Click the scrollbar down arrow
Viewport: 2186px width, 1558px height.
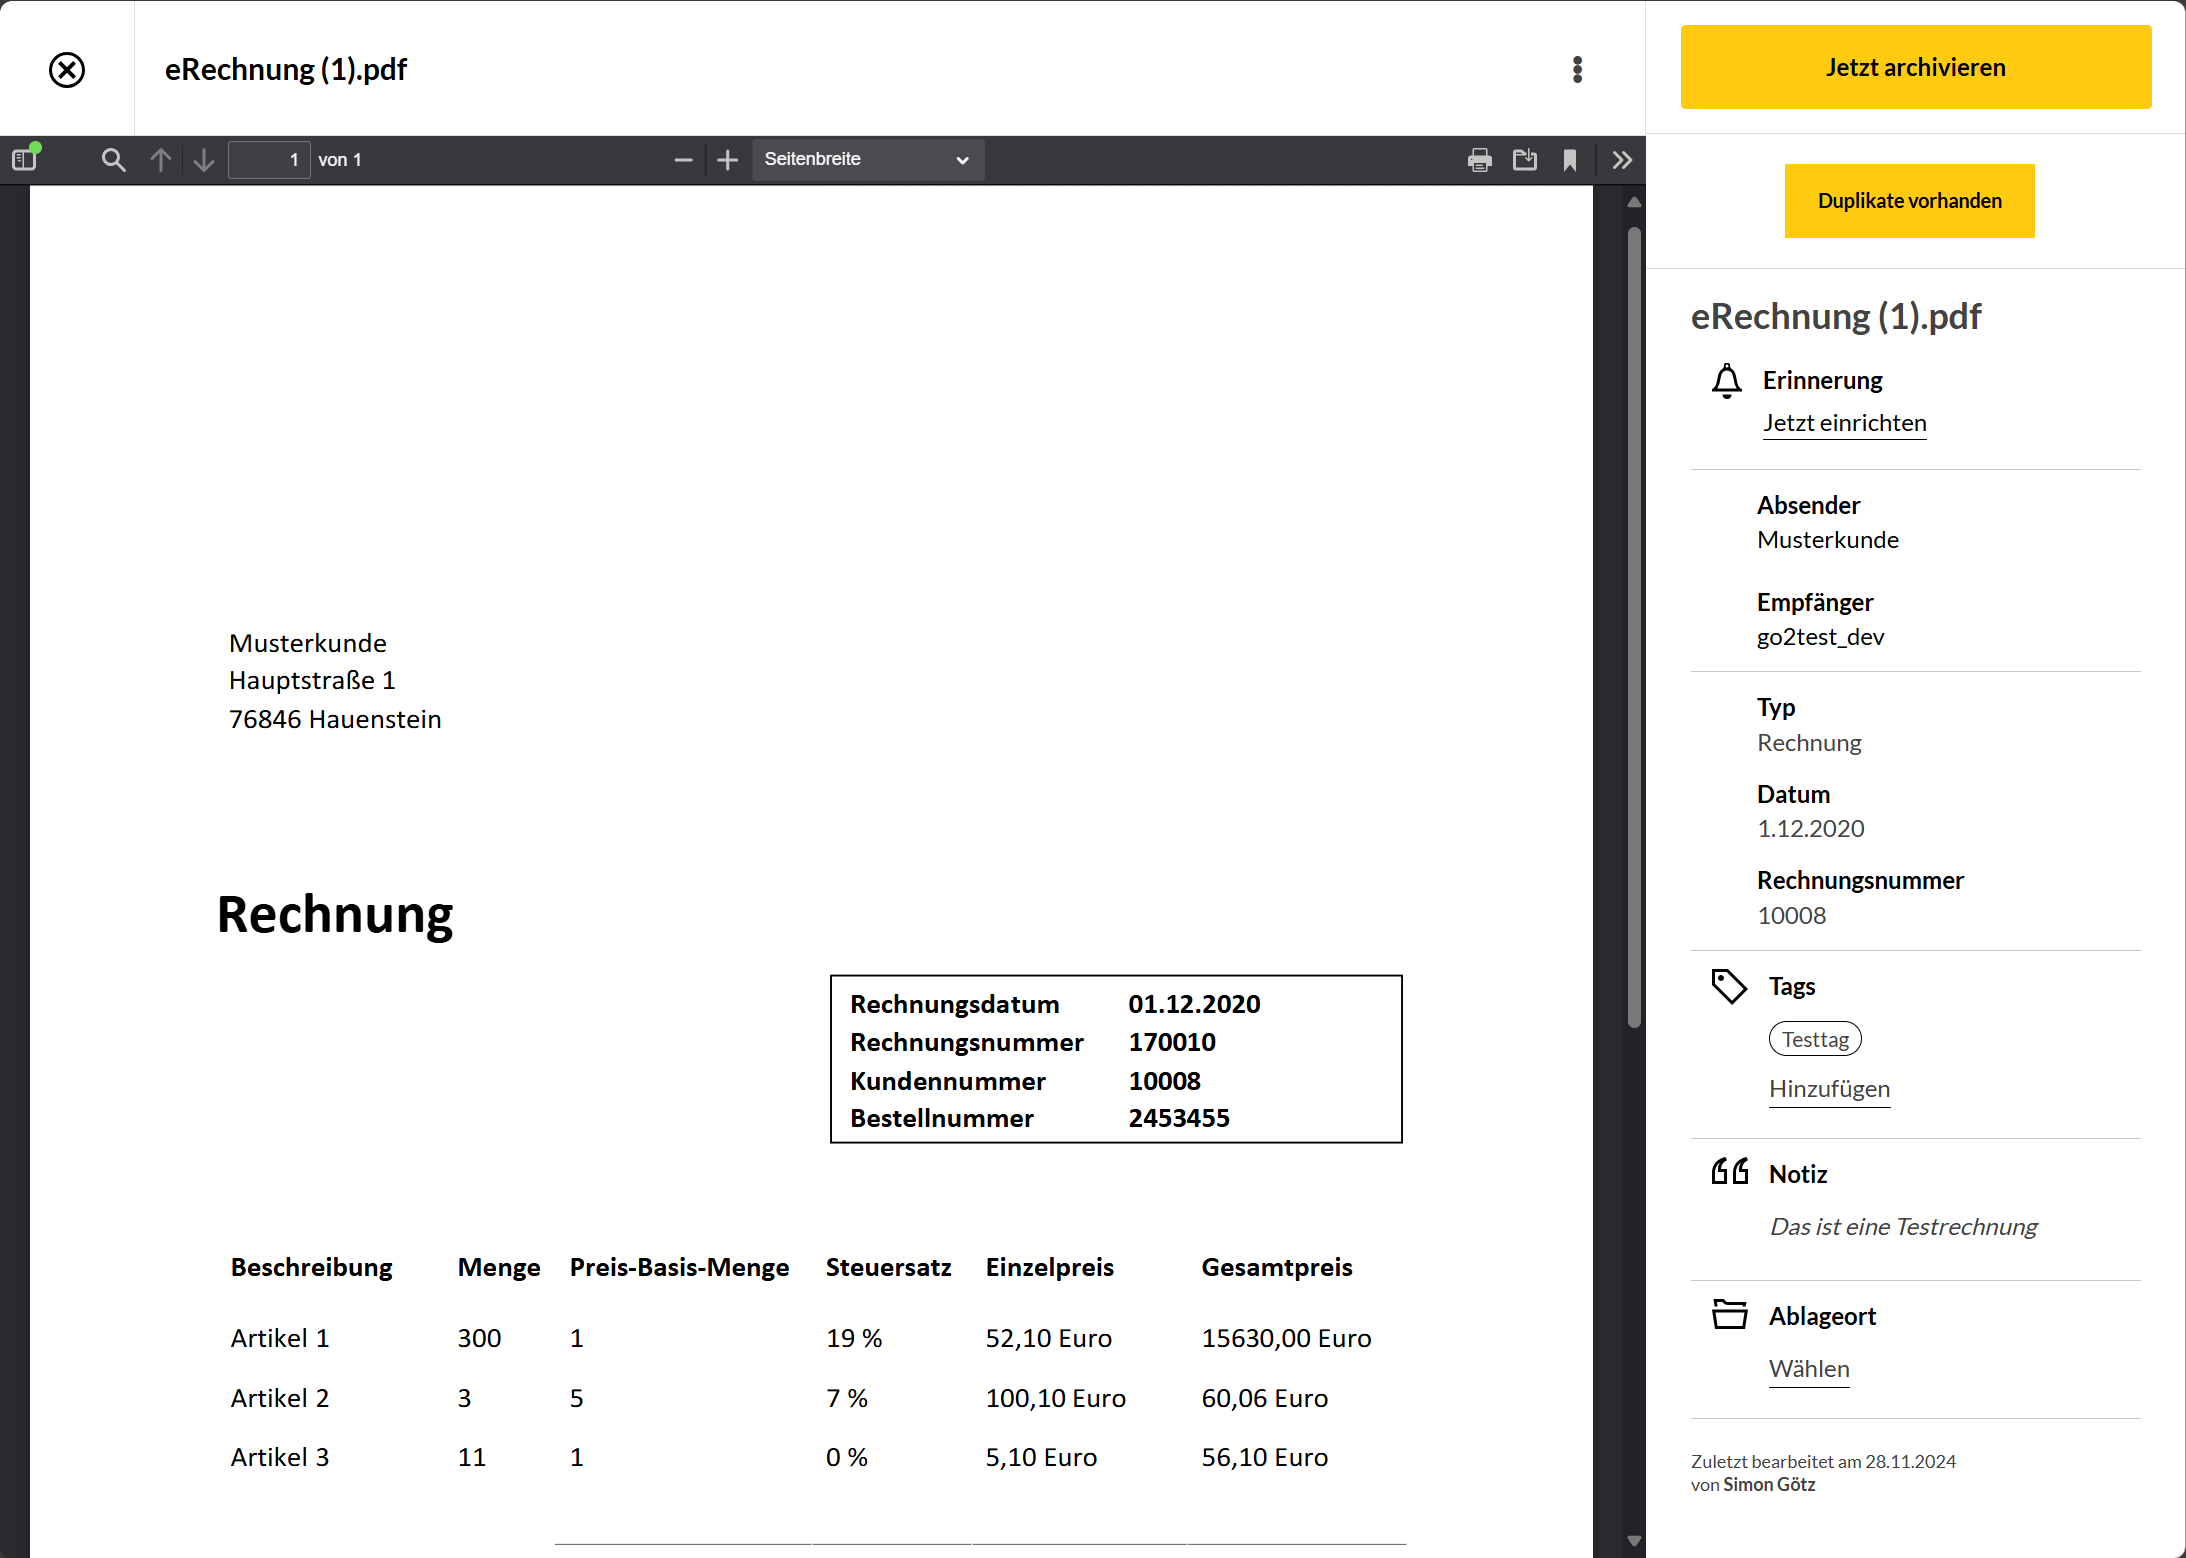tap(1634, 1541)
